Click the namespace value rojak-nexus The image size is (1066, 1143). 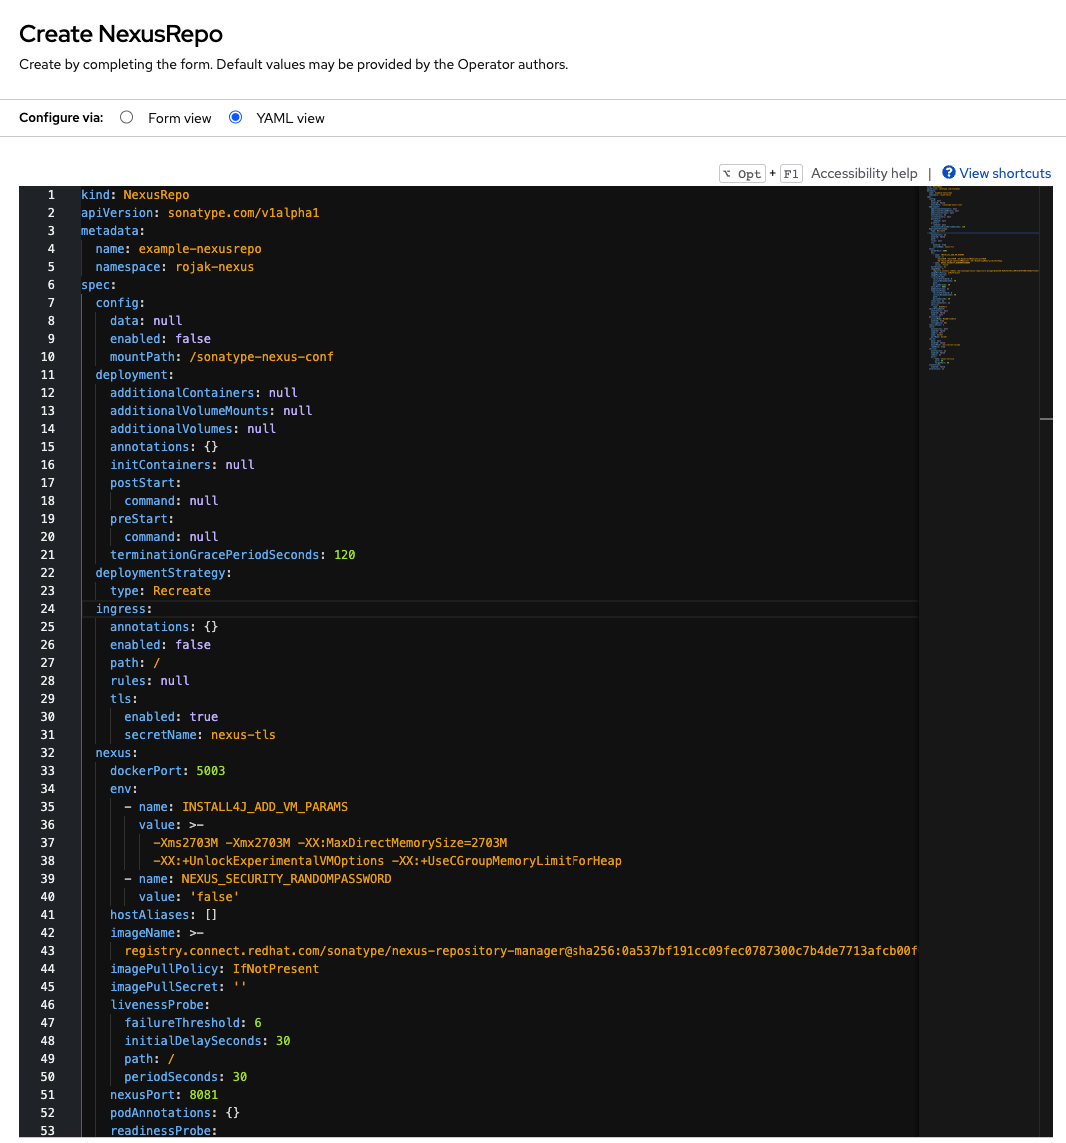[214, 267]
